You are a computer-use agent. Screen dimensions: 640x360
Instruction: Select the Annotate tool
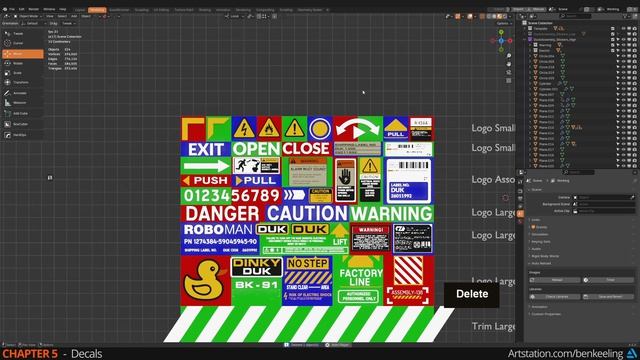tap(22, 93)
